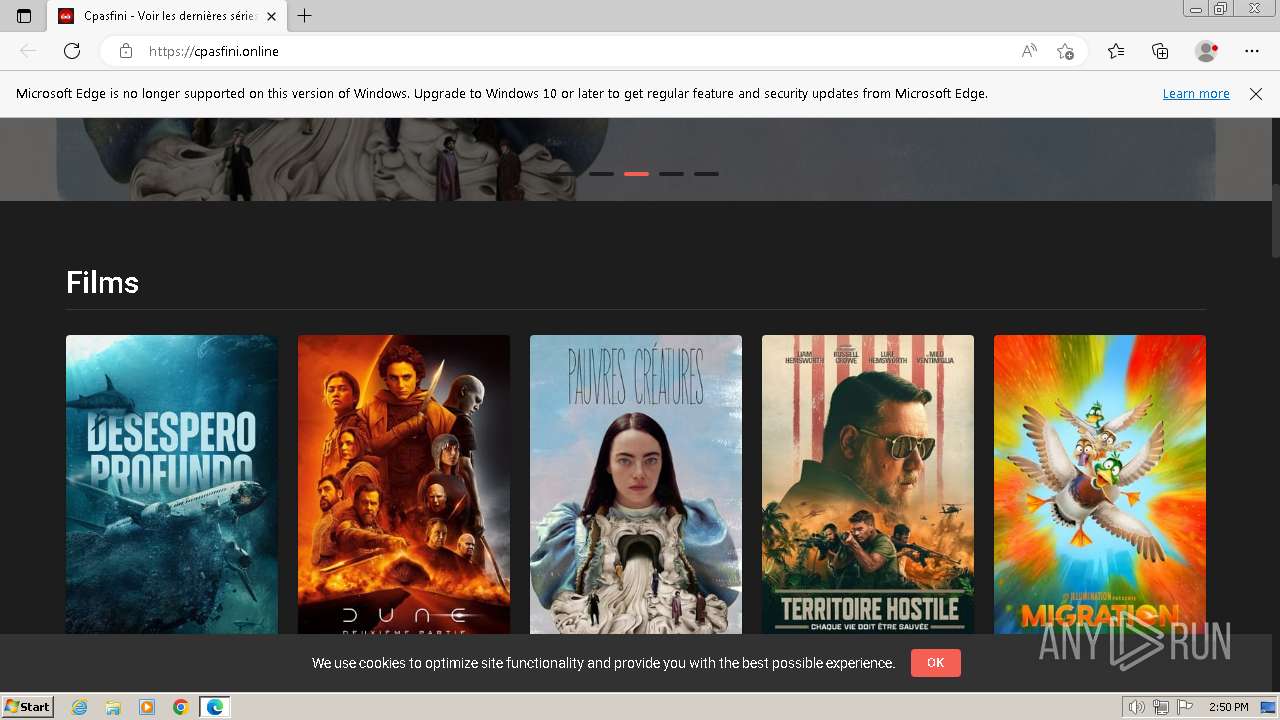Select the fourth carousel slide indicator
The width and height of the screenshot is (1280, 720).
point(671,174)
